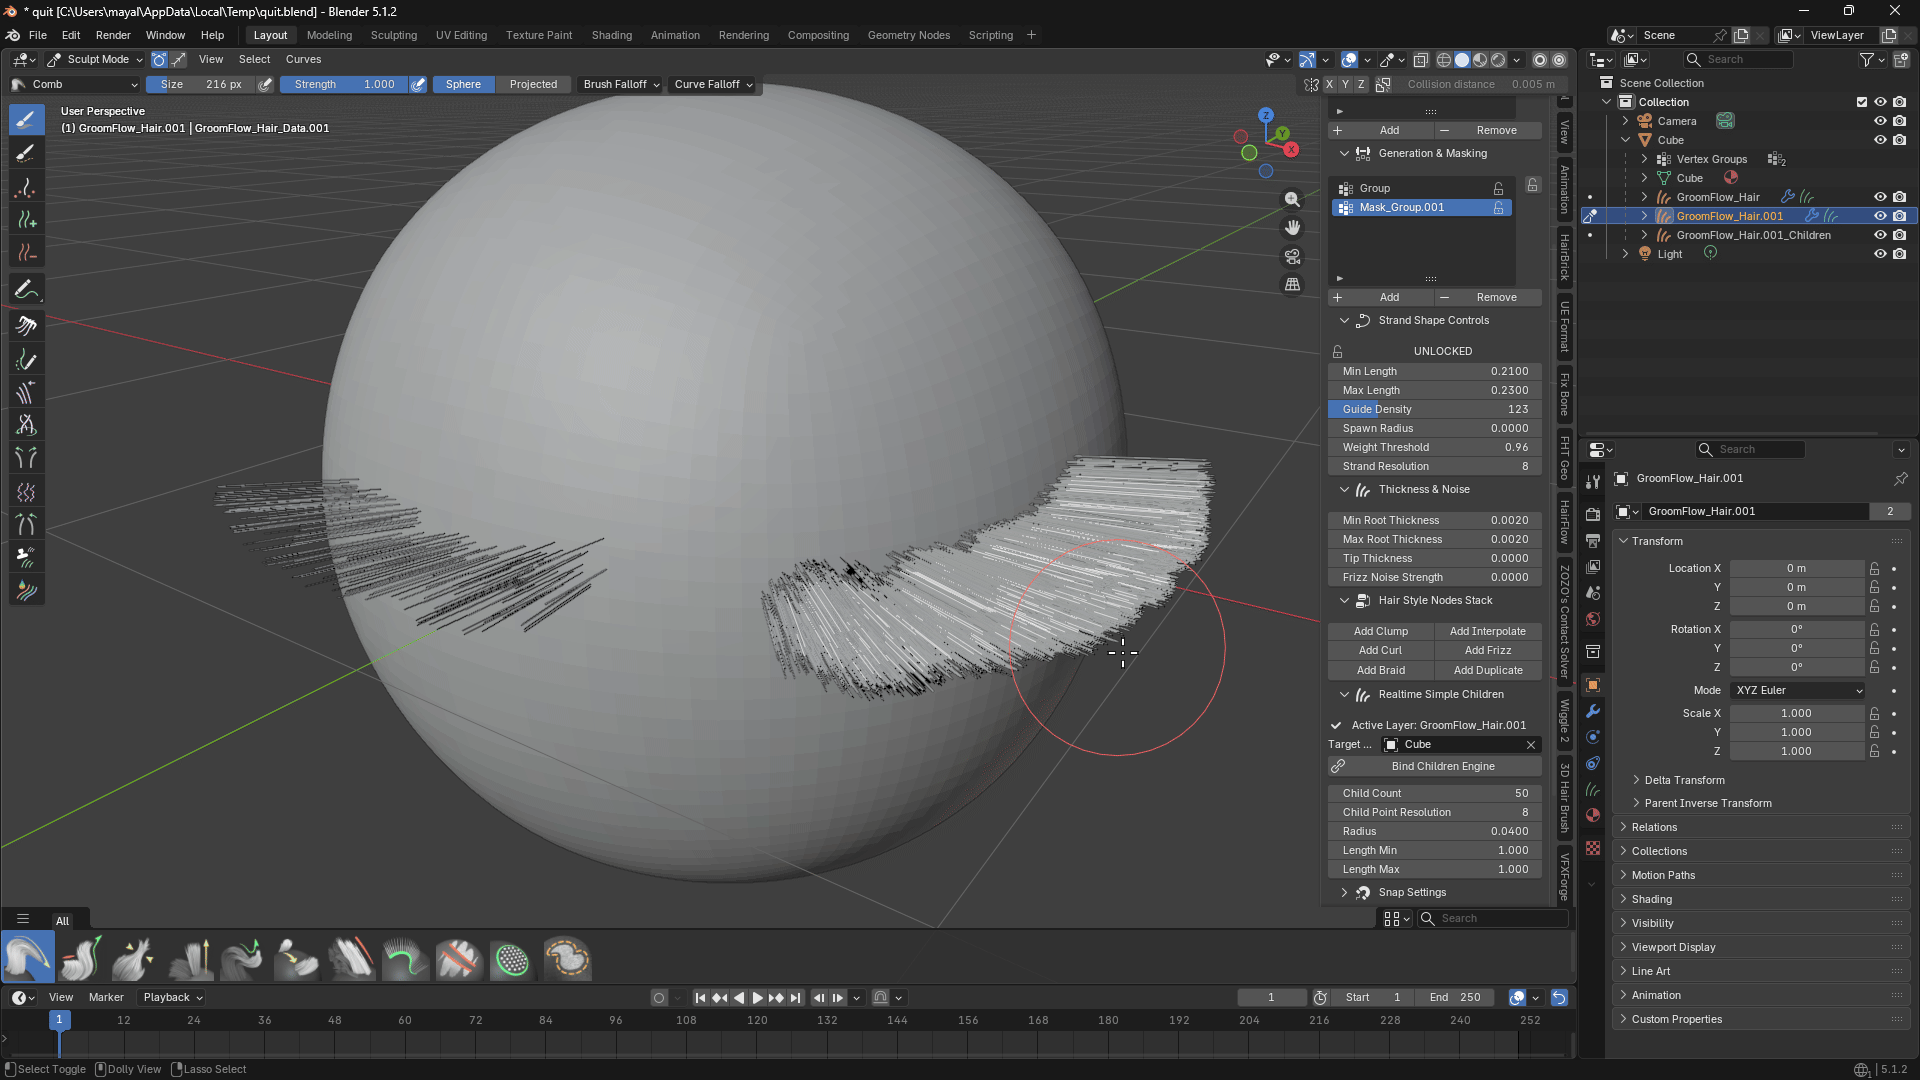Switch to the Sculpting workspace tab

[394, 35]
